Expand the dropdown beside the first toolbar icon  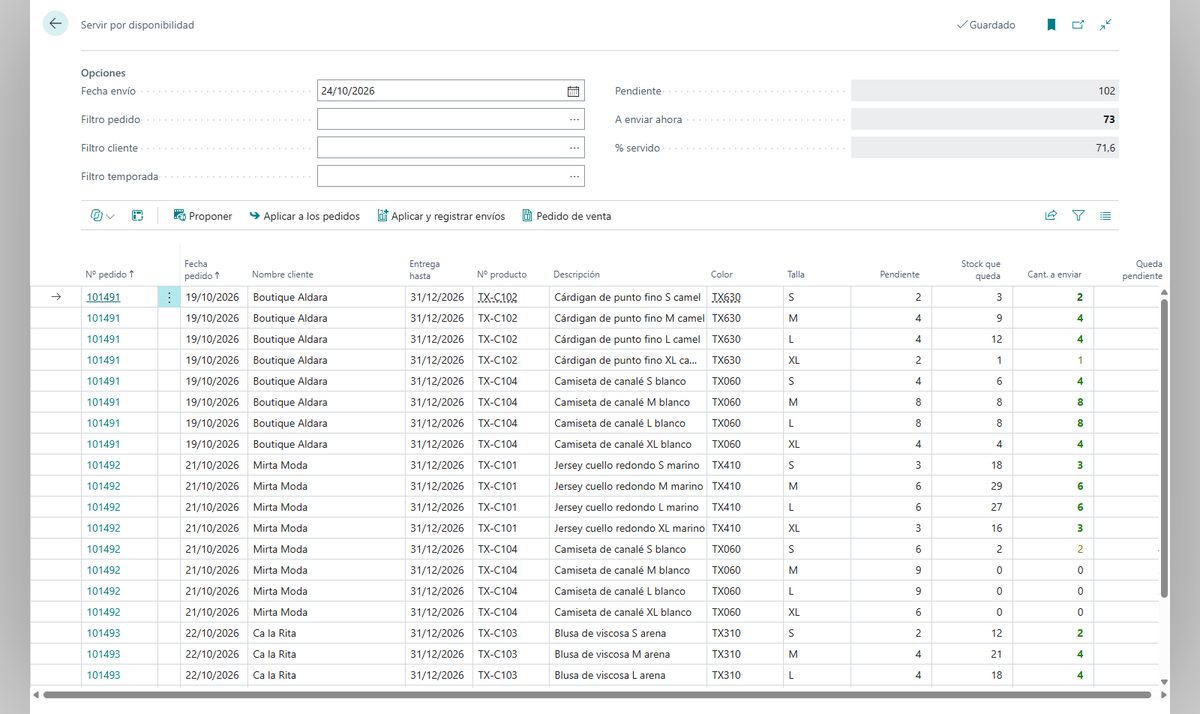109,216
